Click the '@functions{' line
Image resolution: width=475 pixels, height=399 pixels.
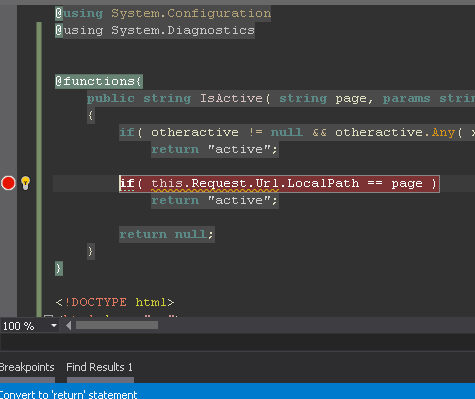(x=99, y=81)
